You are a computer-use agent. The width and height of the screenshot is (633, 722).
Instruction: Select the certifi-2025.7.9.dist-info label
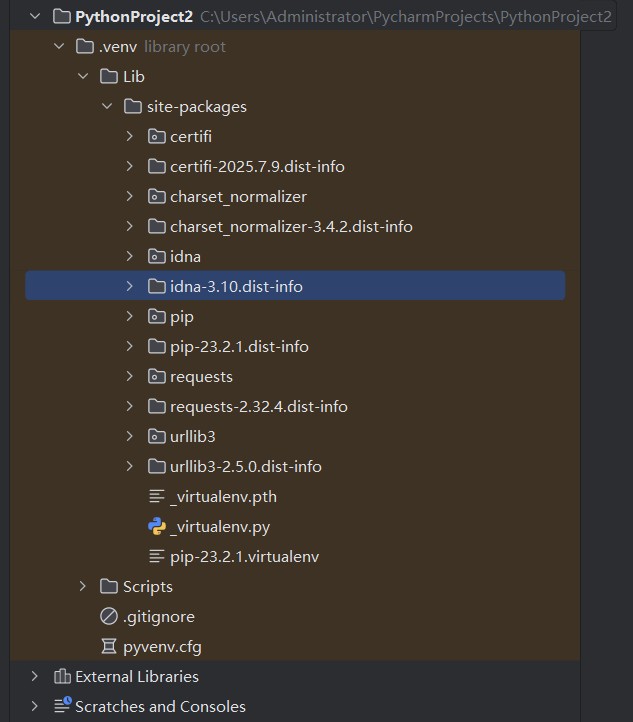tap(257, 166)
